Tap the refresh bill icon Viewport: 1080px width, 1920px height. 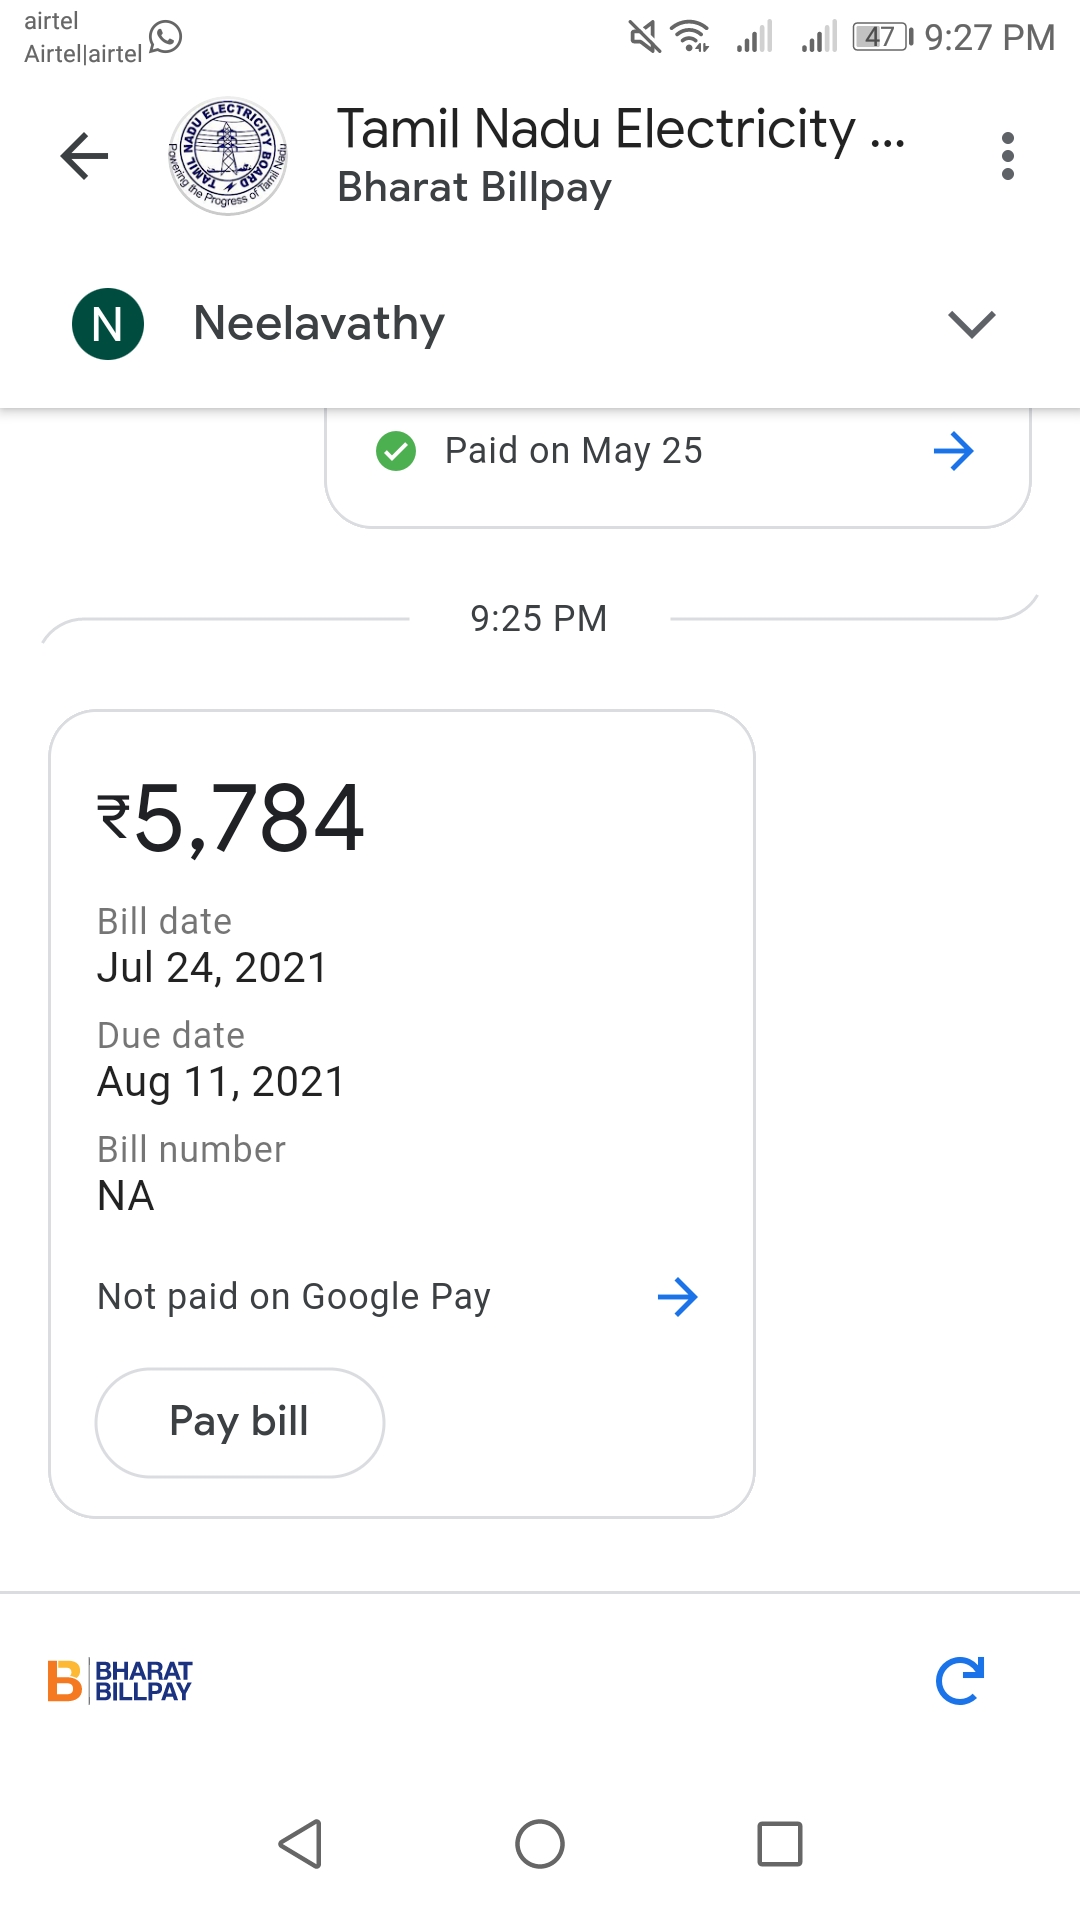(x=960, y=1681)
